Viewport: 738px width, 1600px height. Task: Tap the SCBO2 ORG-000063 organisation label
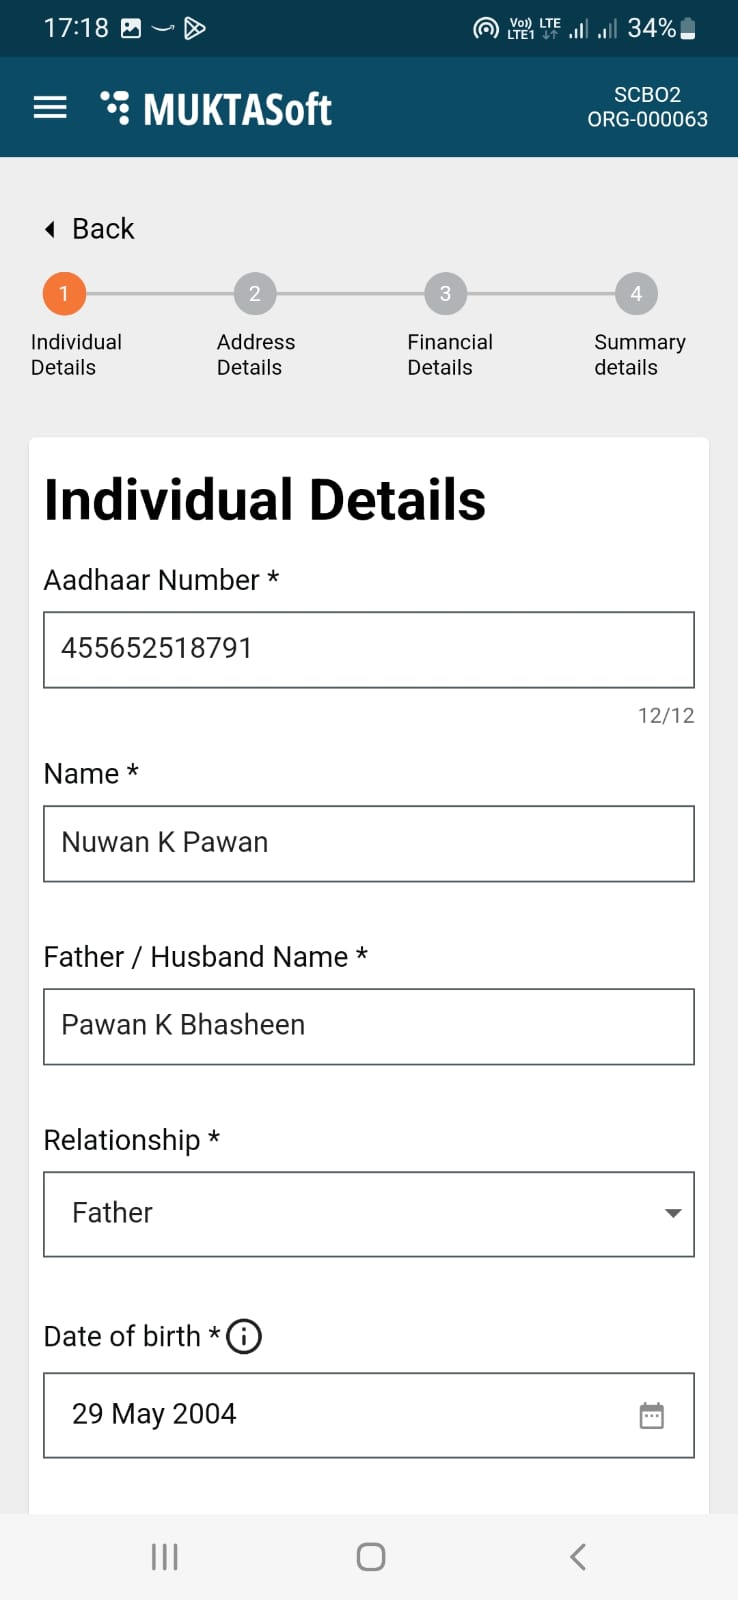[x=647, y=107]
